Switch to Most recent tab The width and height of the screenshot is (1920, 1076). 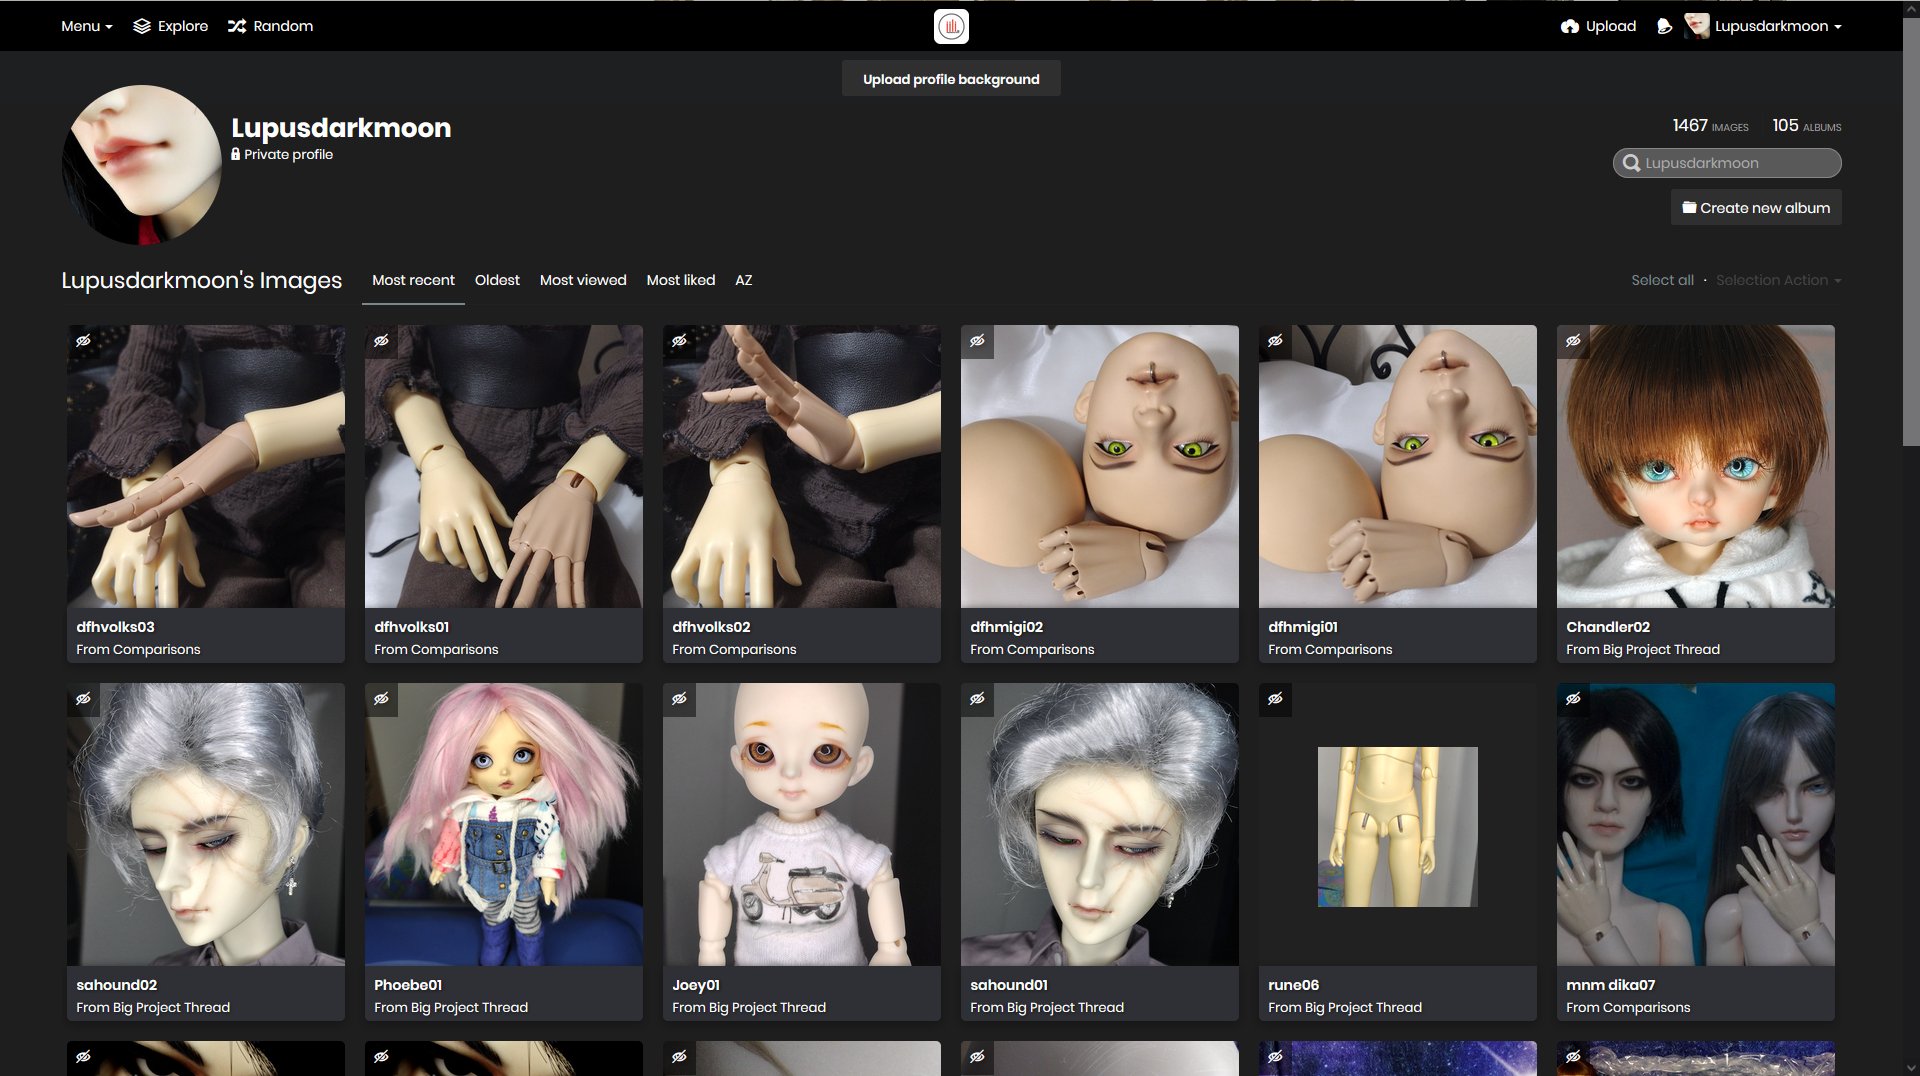click(413, 280)
